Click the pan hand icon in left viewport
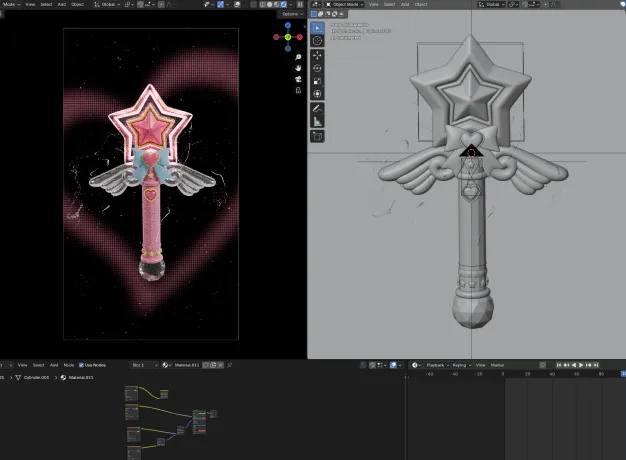This screenshot has width=626, height=460. coord(298,68)
